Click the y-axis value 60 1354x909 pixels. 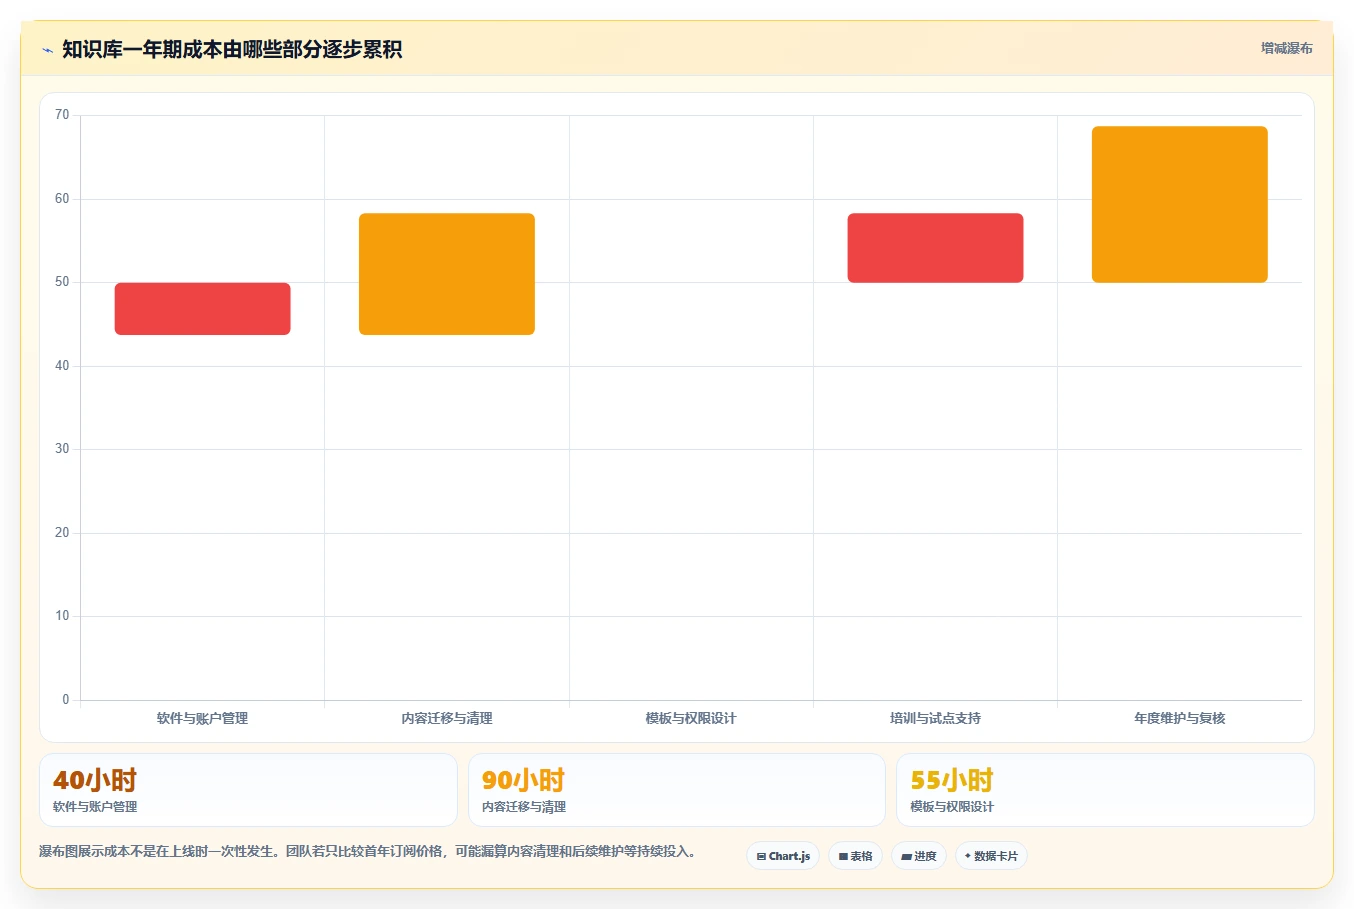(x=62, y=199)
